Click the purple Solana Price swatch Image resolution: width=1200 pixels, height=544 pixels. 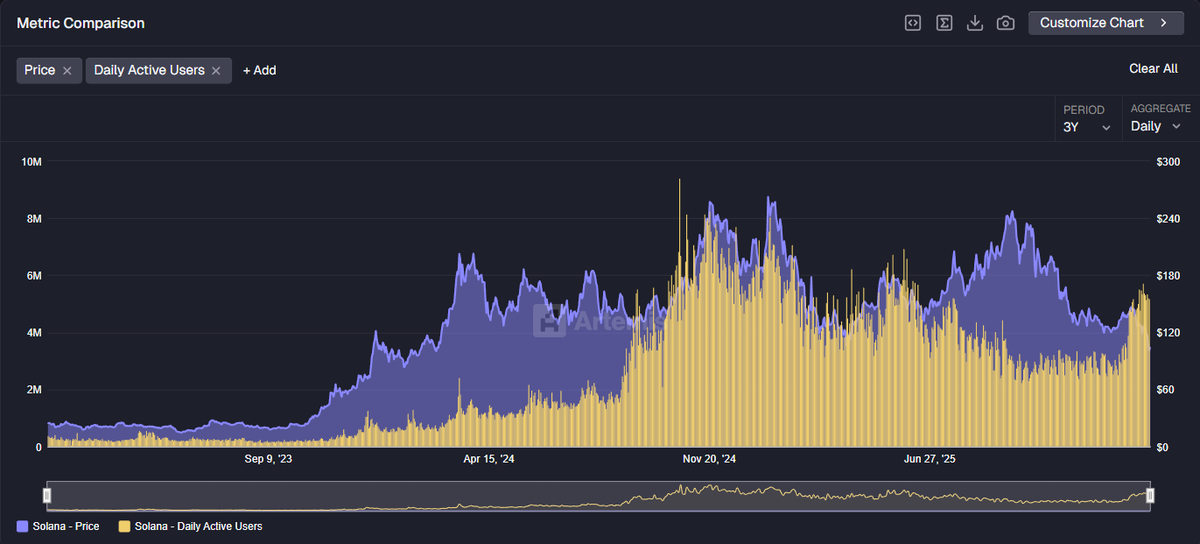[x=23, y=526]
